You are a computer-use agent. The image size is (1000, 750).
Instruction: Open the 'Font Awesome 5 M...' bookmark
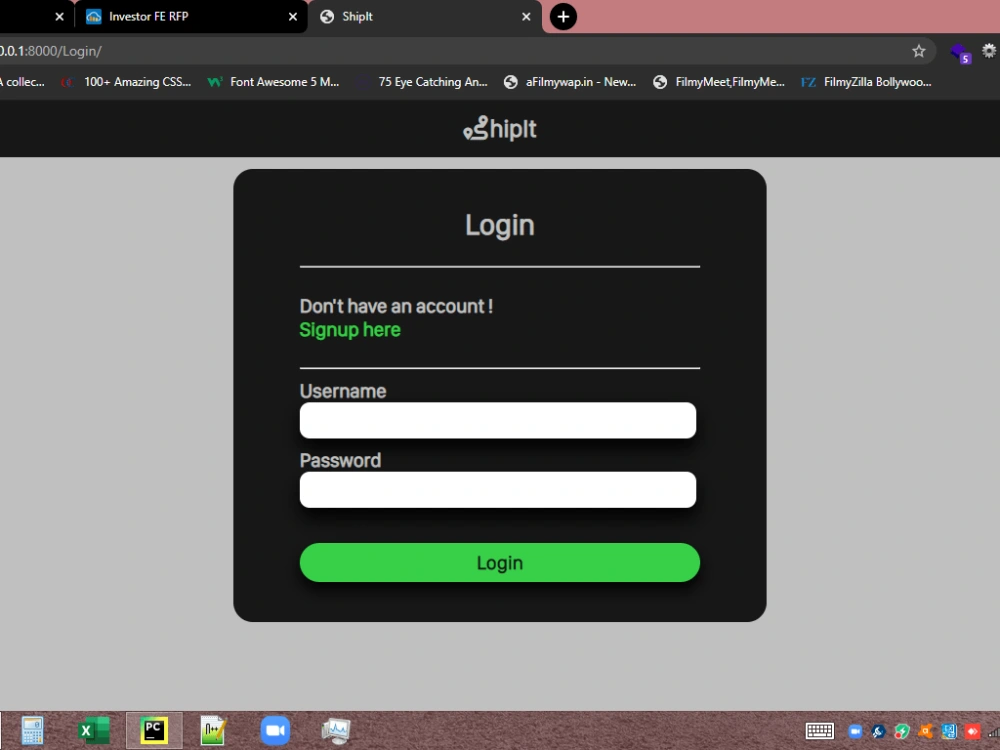(x=274, y=82)
